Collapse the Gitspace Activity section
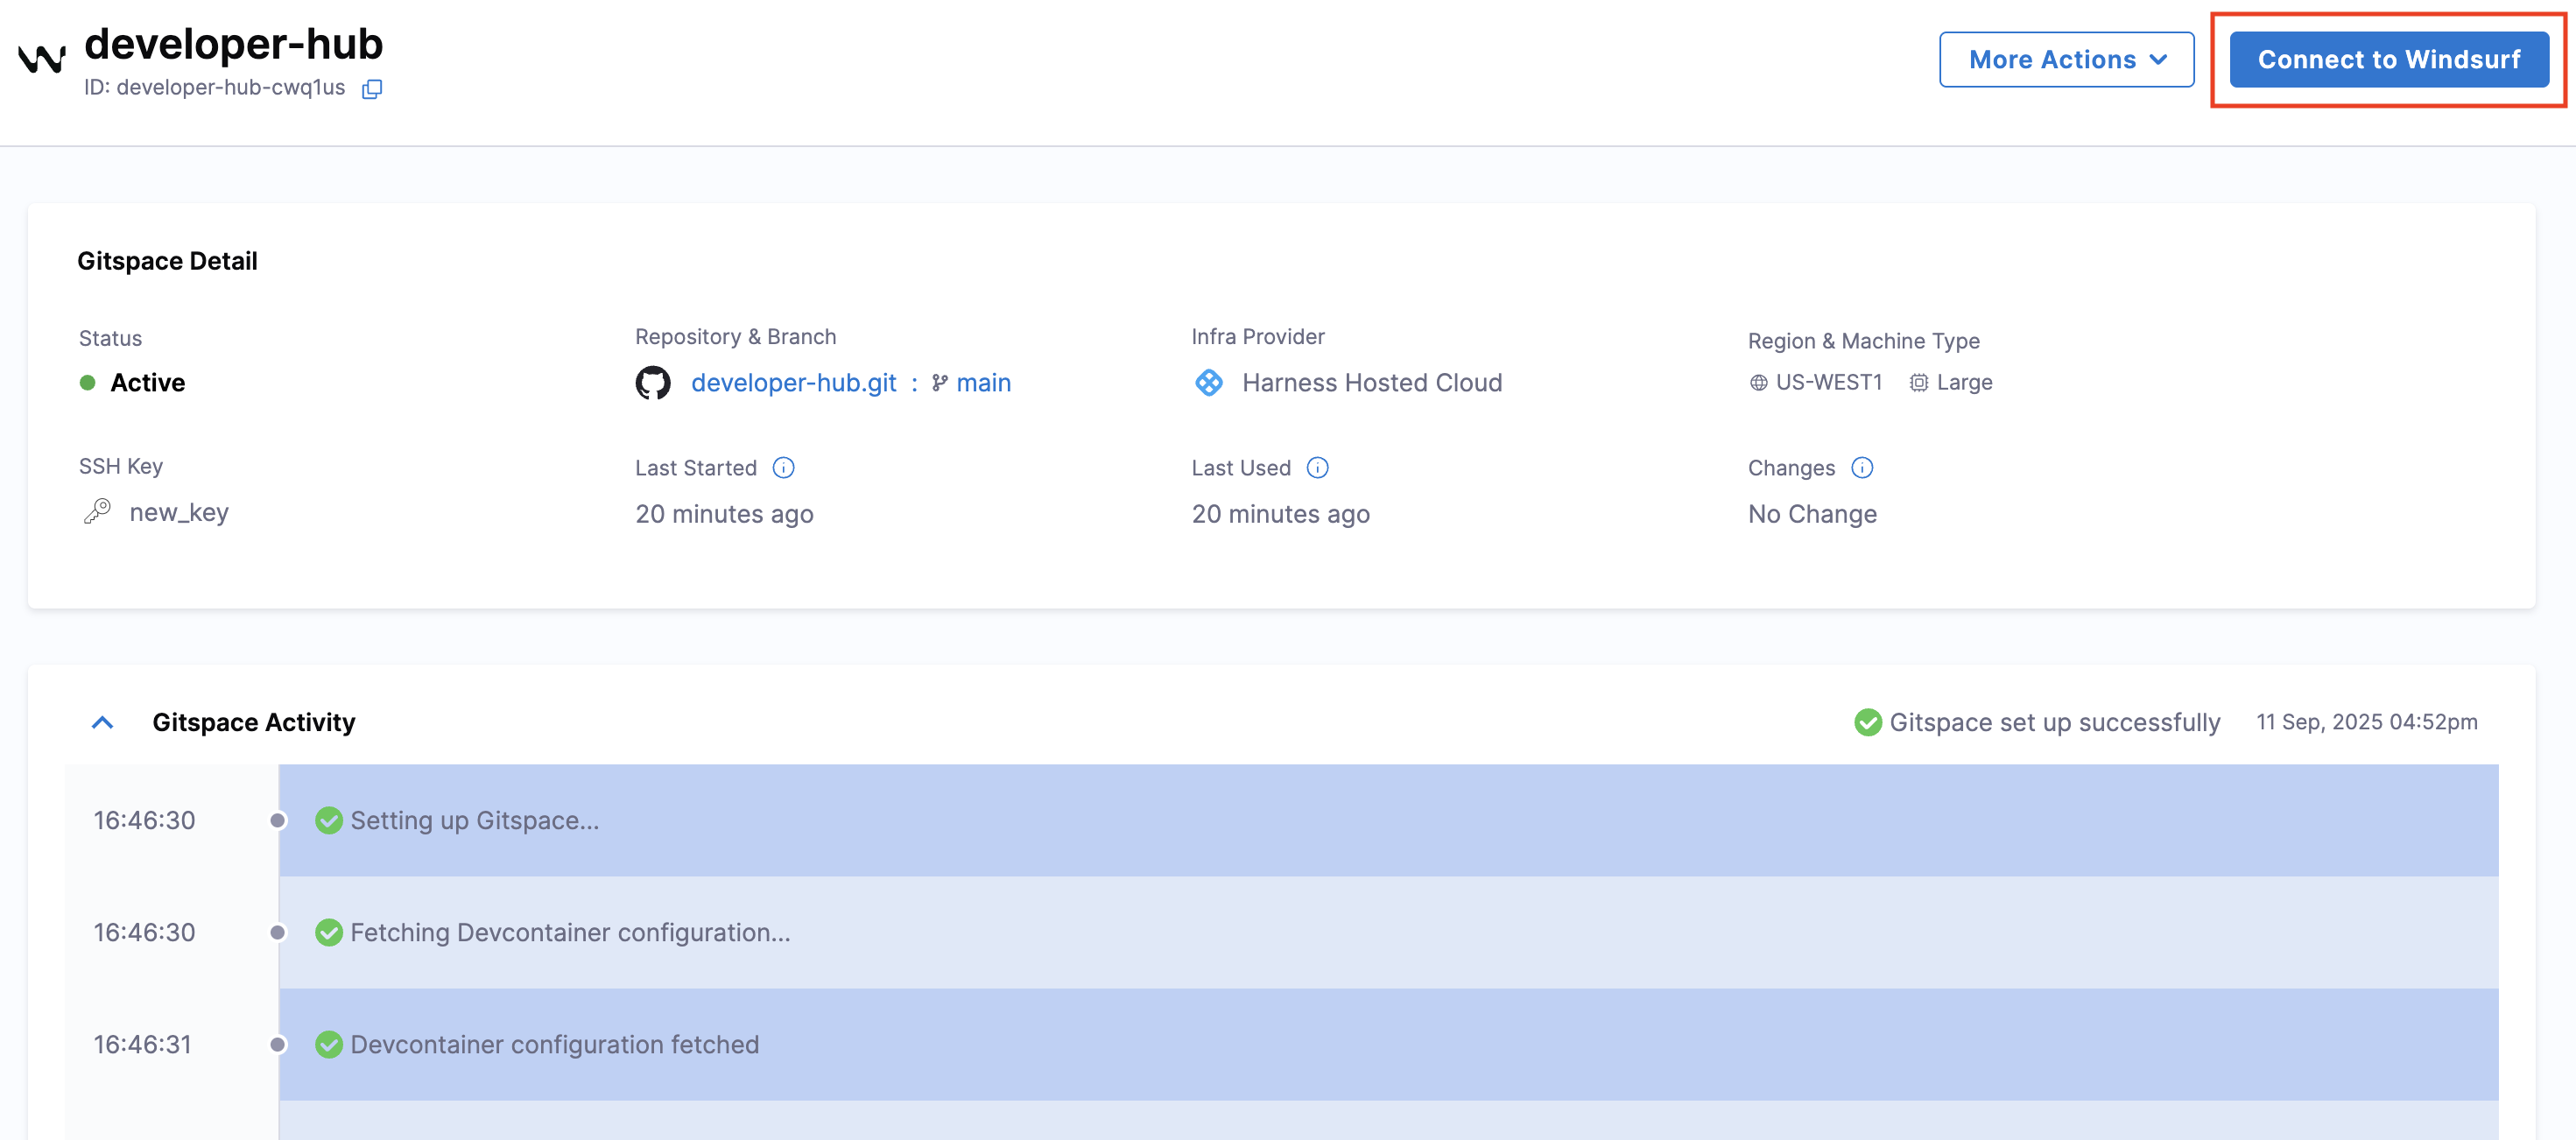 click(102, 722)
